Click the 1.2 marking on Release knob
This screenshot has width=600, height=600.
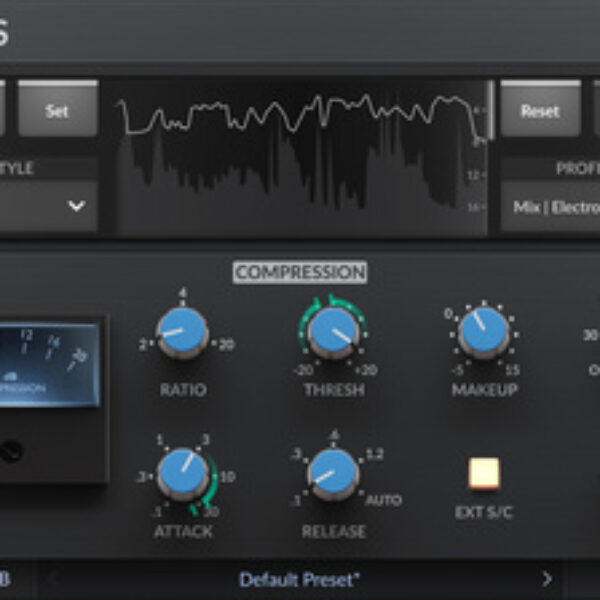[x=375, y=454]
